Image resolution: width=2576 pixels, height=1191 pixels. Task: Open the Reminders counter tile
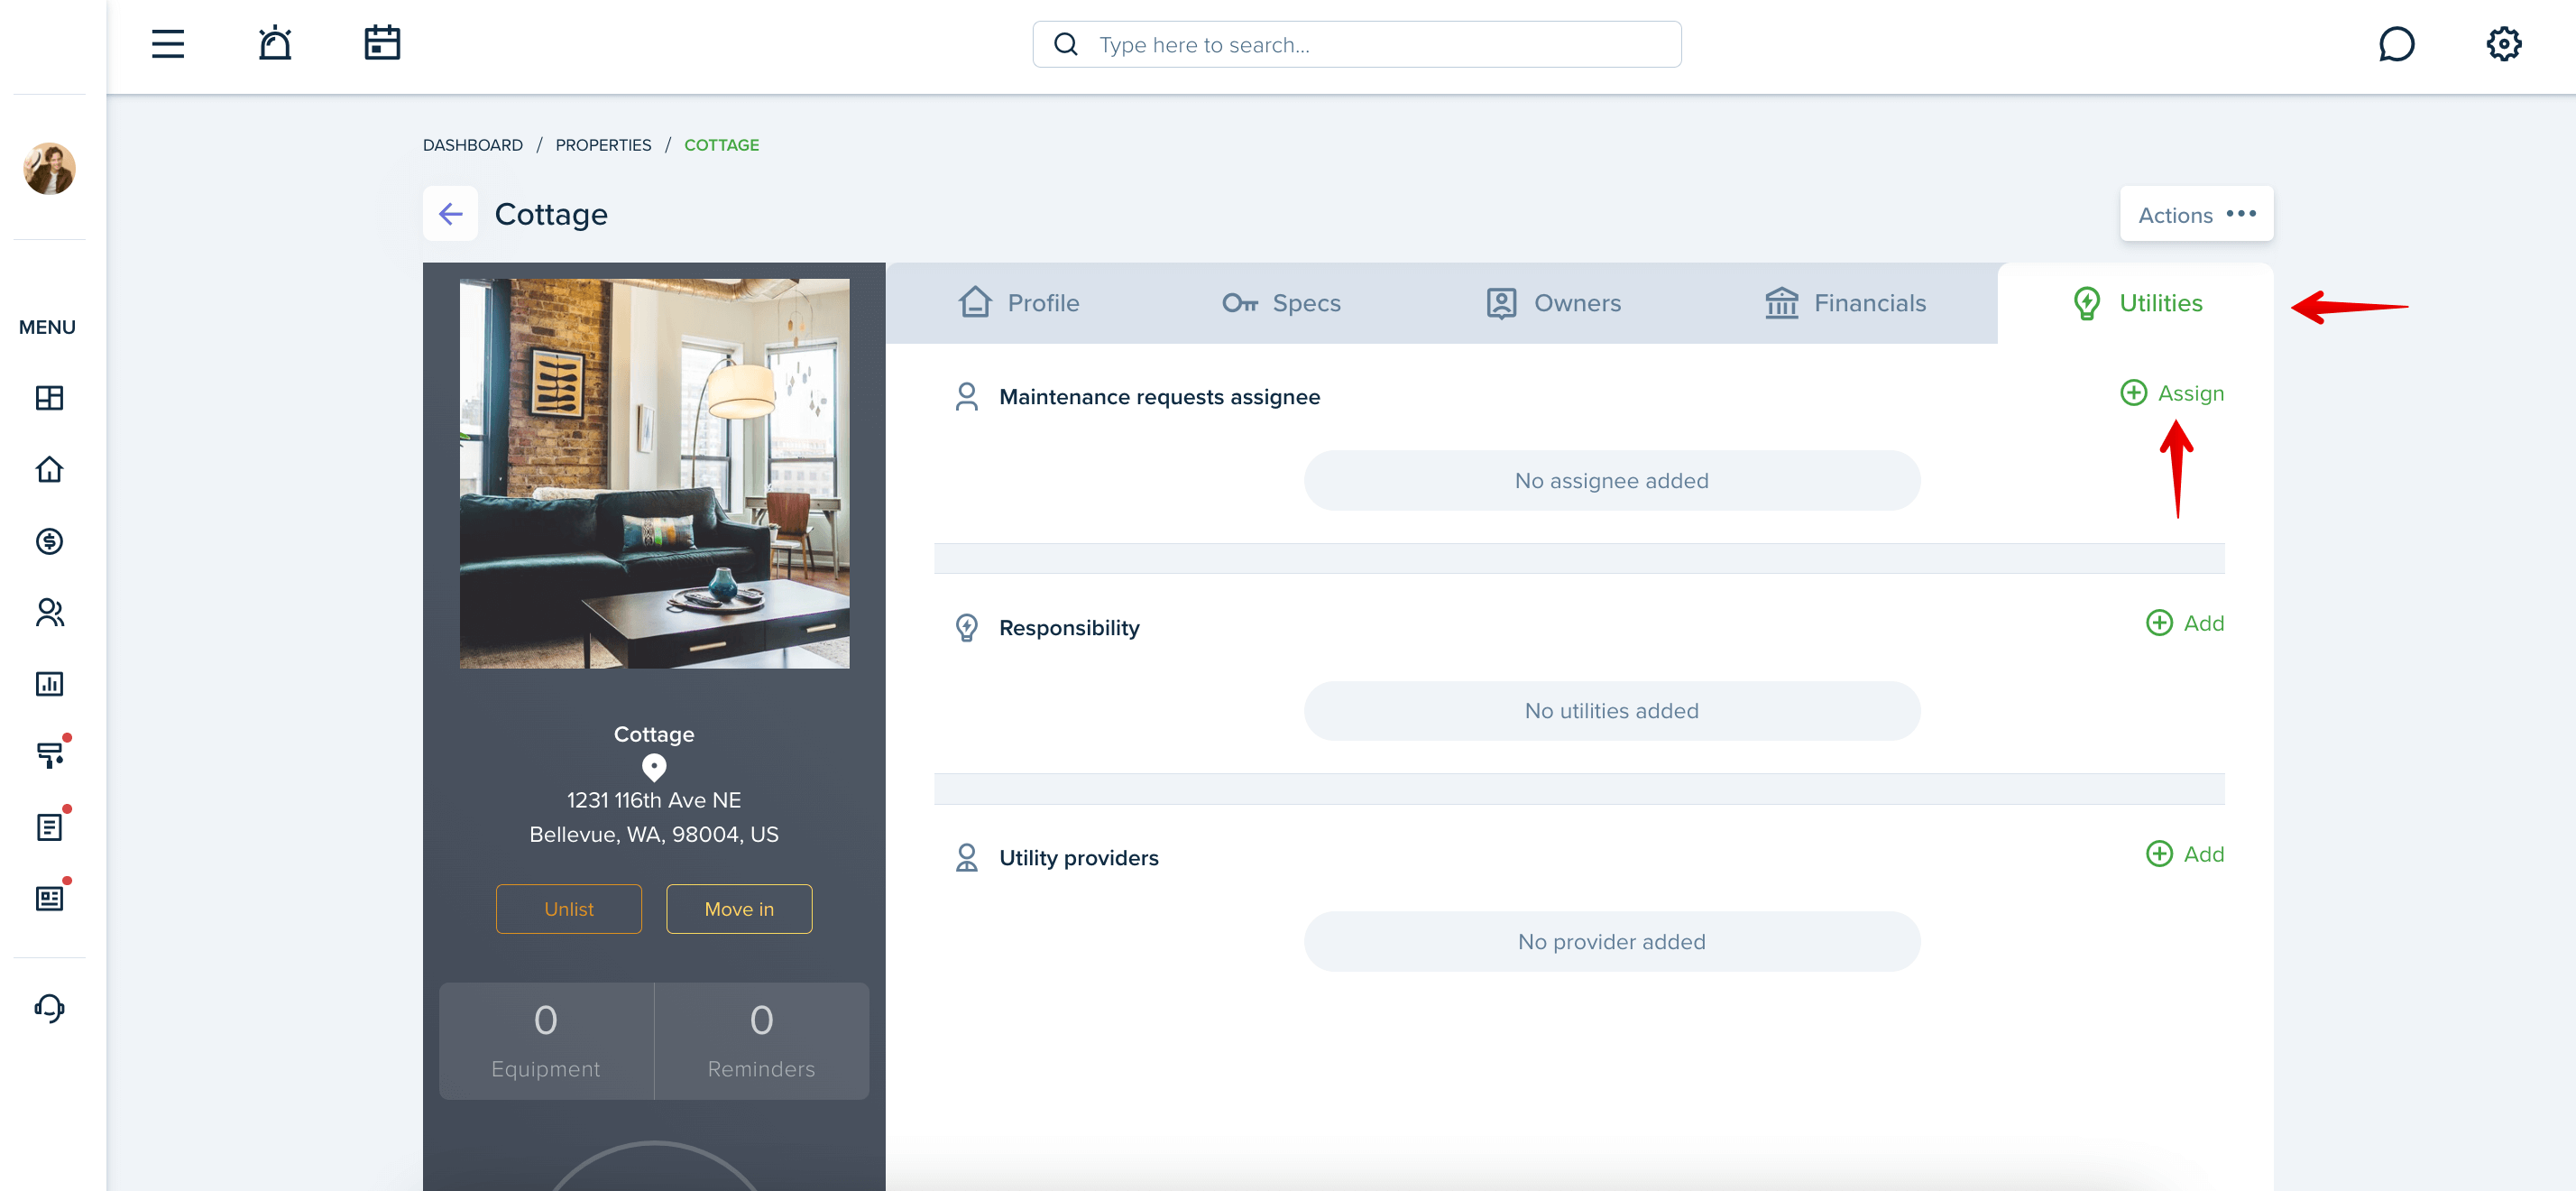point(762,1041)
